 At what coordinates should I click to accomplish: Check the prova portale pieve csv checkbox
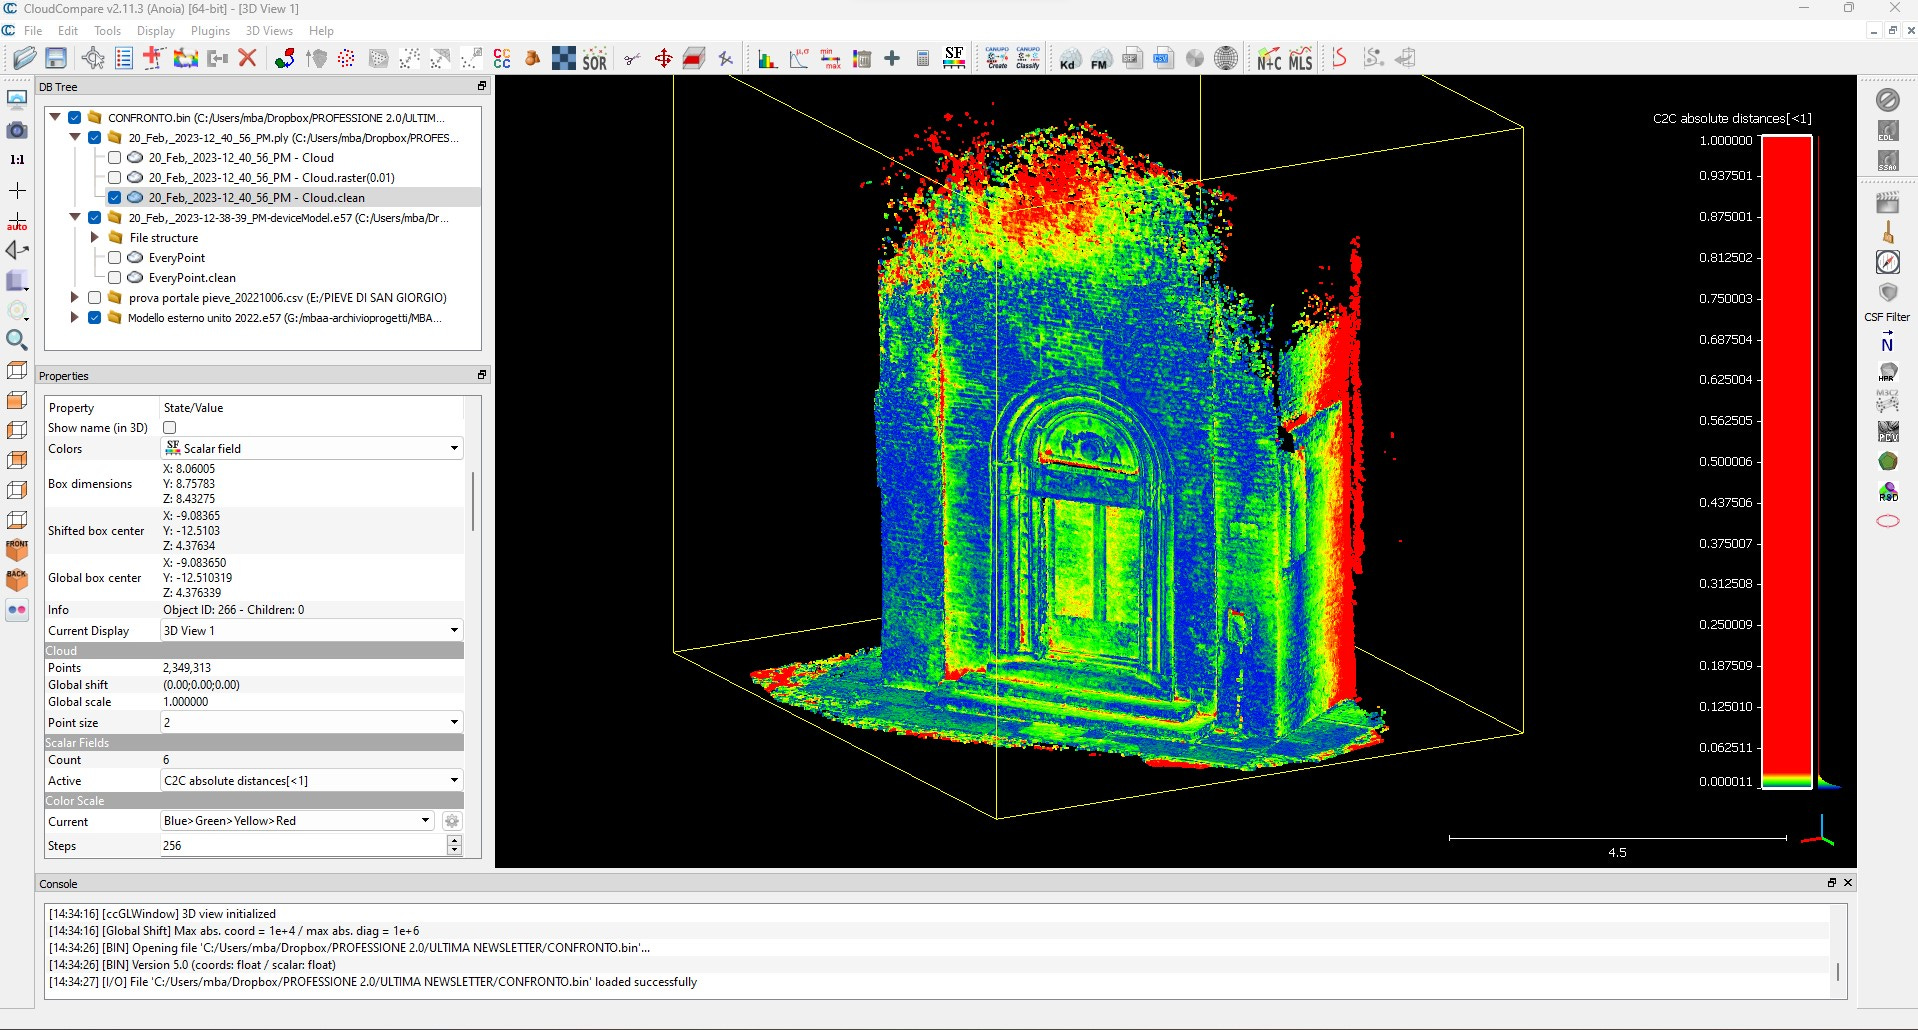94,297
